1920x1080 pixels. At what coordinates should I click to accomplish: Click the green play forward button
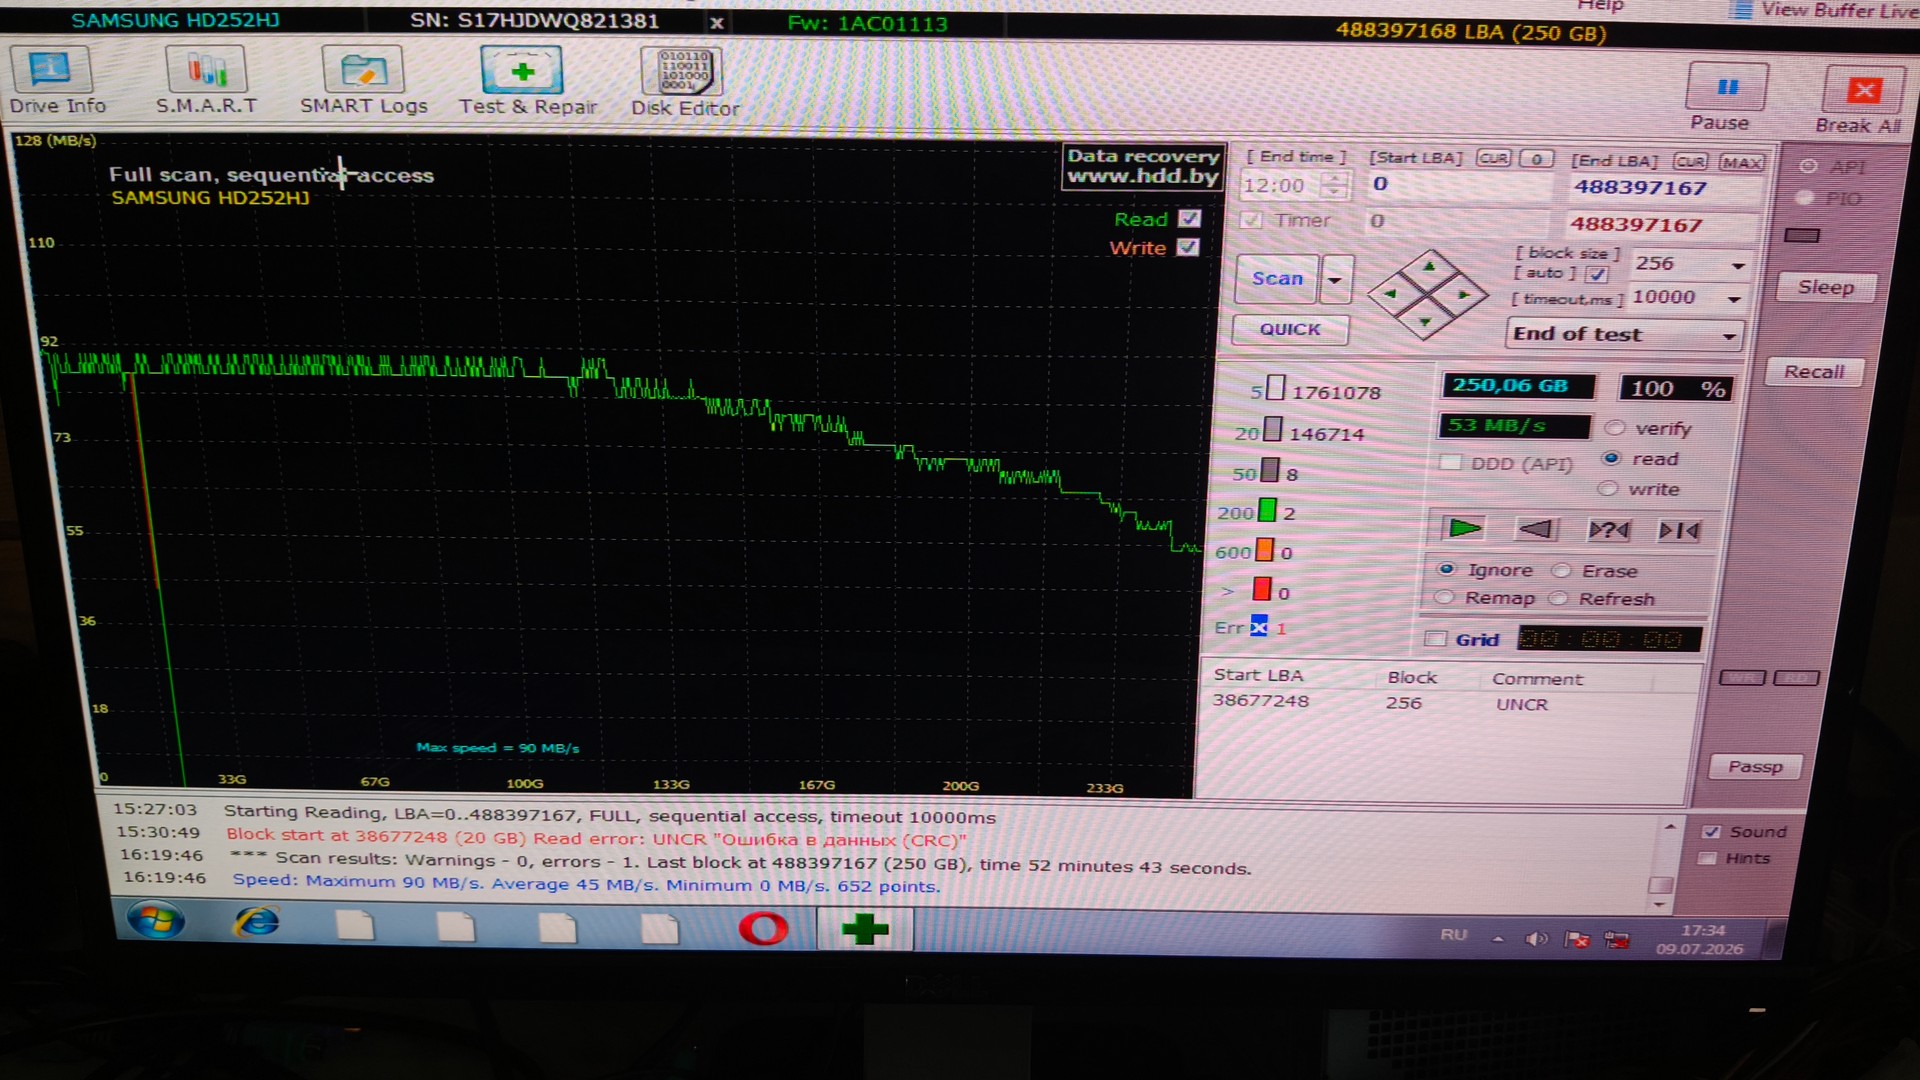[x=1465, y=528]
